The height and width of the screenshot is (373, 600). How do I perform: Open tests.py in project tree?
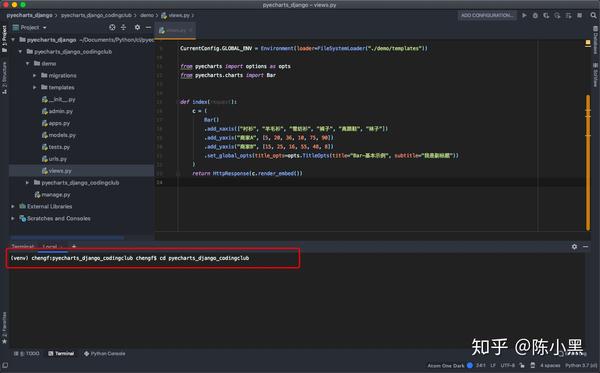[55, 147]
